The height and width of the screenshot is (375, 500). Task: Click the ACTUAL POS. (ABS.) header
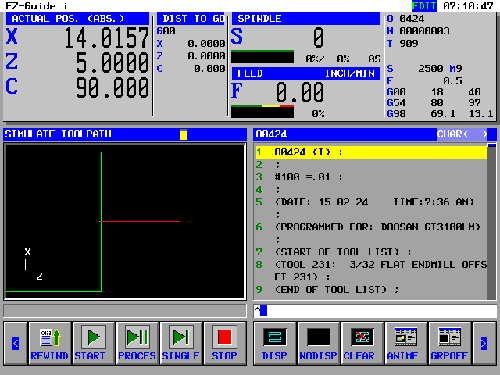tap(77, 19)
